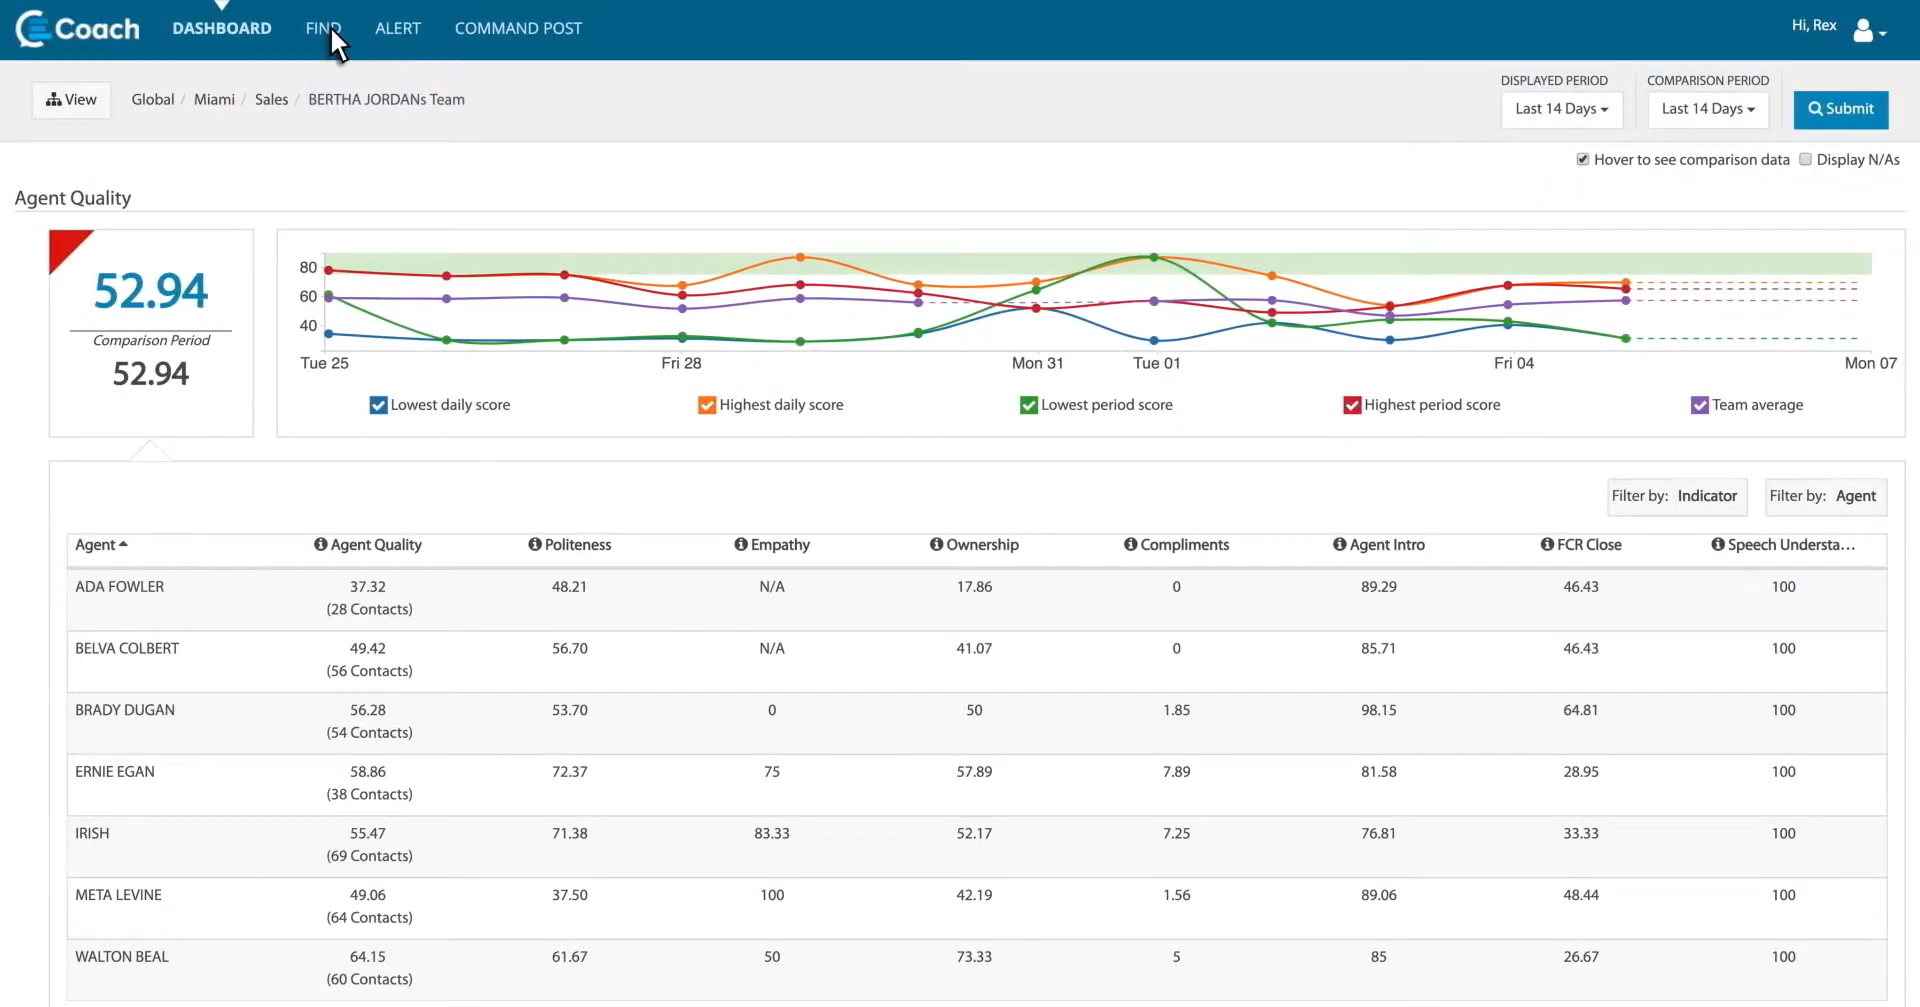This screenshot has height=1007, width=1920.
Task: Select agent META LEVINE
Action: [x=118, y=895]
